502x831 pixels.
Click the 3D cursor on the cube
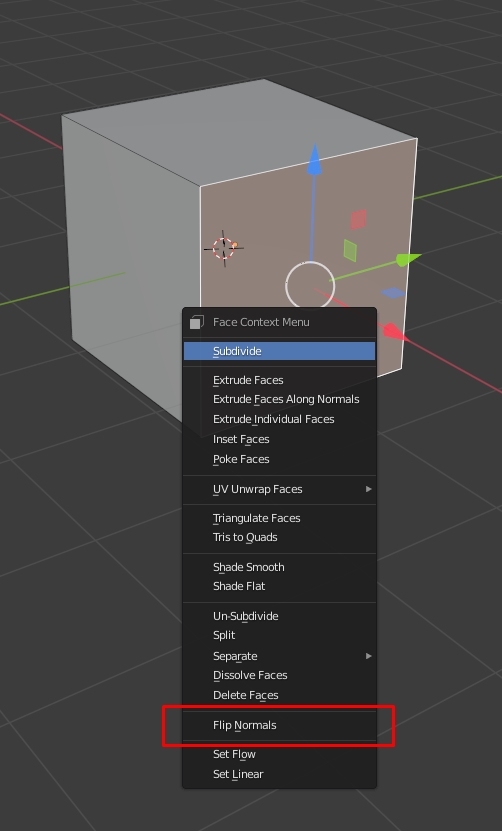click(224, 248)
